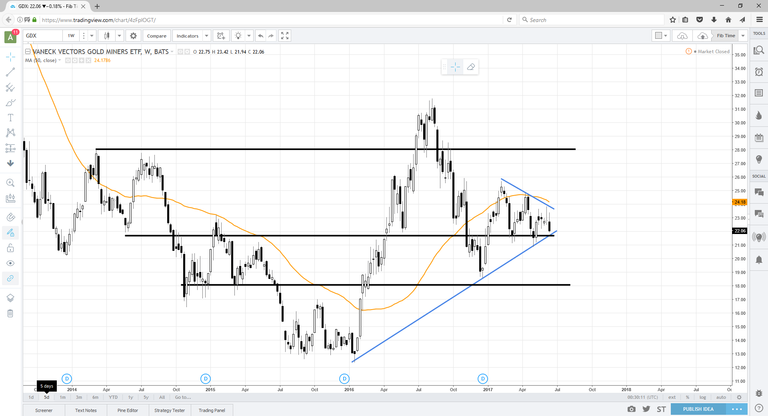Toggle drawings sync link icon
Screen dimensions: 768x416
(x=10, y=278)
